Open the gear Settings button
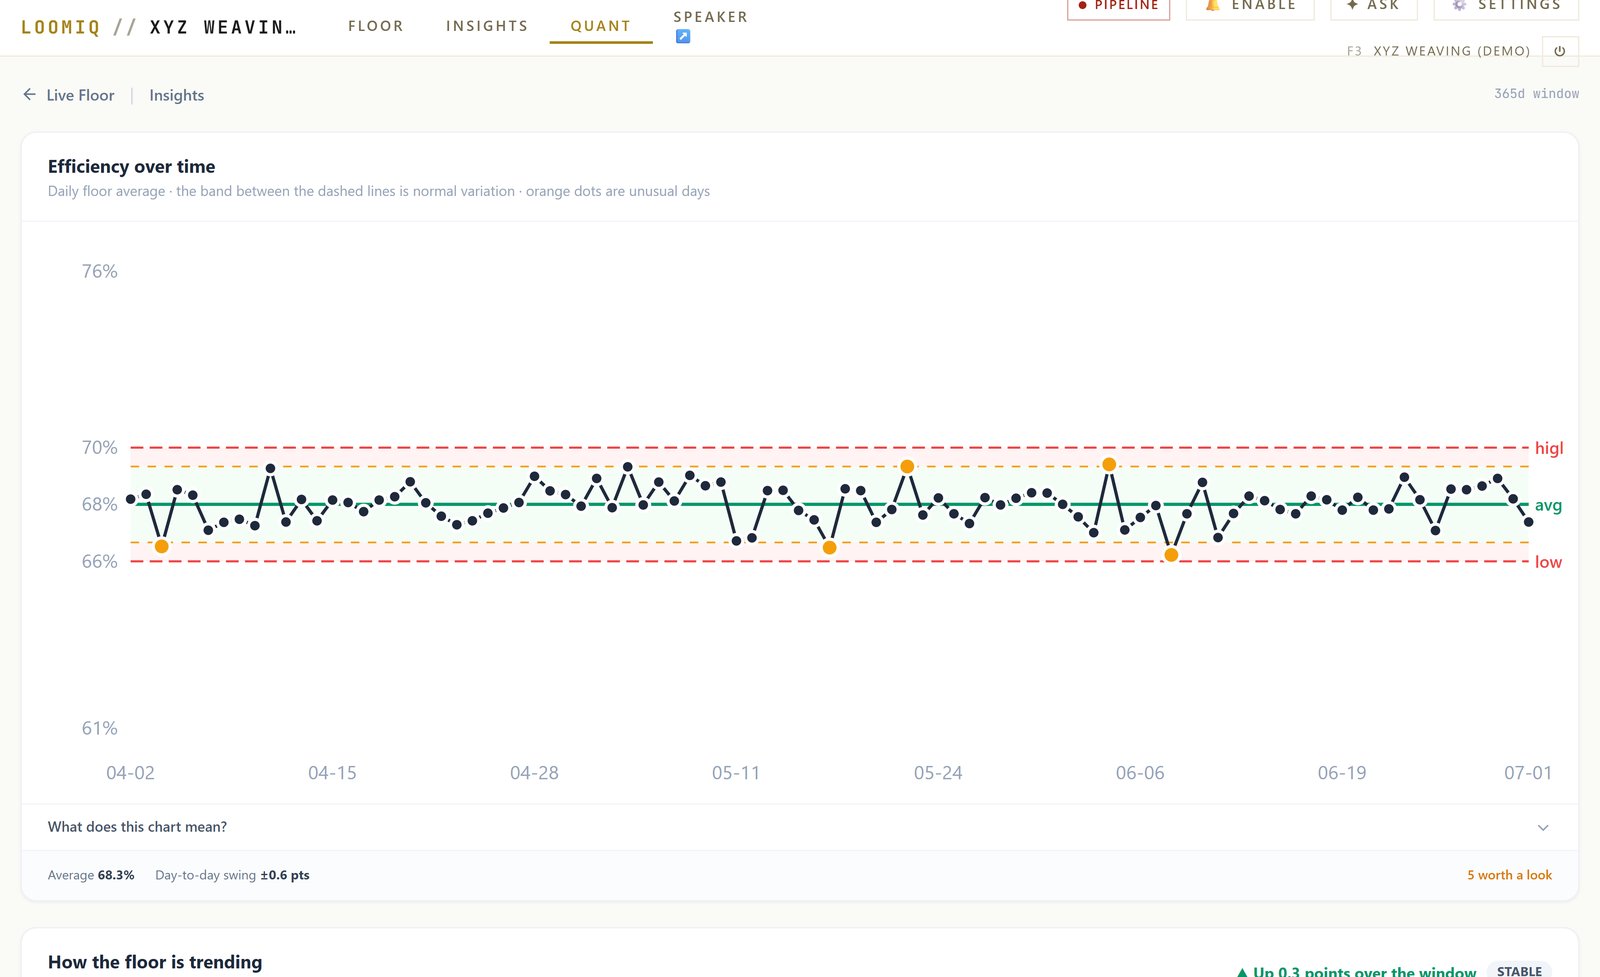The width and height of the screenshot is (1600, 977). [1506, 7]
